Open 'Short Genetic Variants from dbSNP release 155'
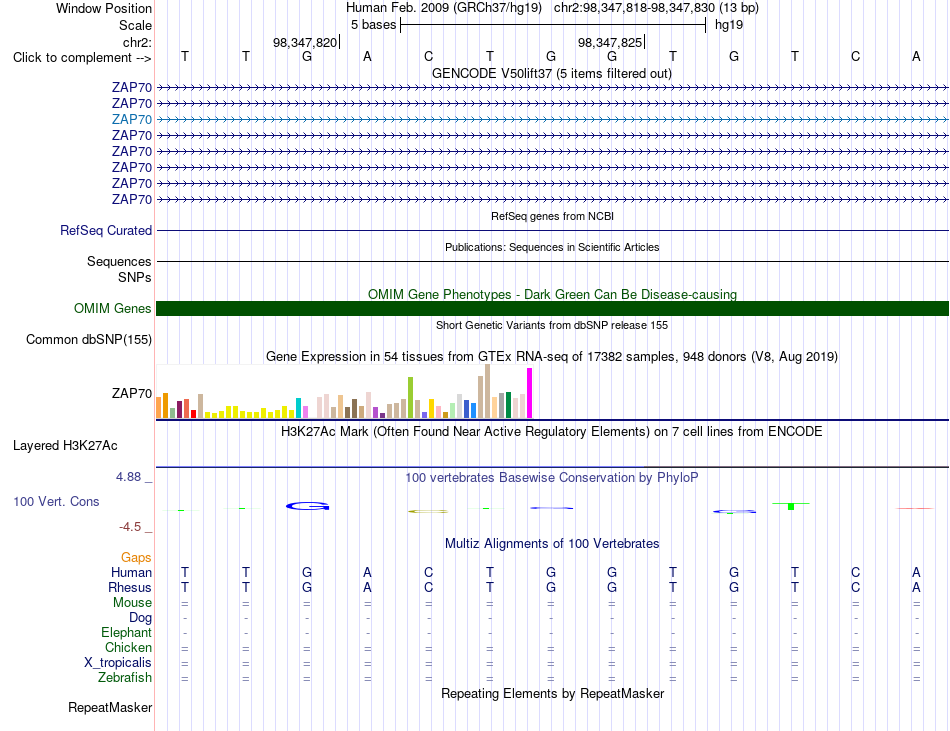Image resolution: width=950 pixels, height=731 pixels. 552,325
